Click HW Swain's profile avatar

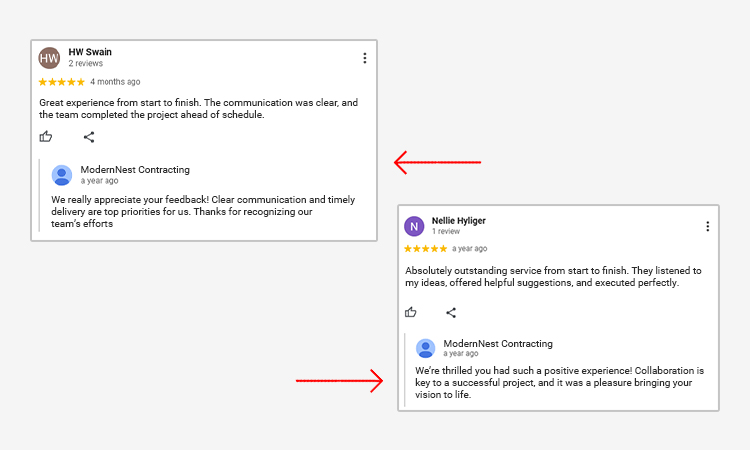coord(50,57)
